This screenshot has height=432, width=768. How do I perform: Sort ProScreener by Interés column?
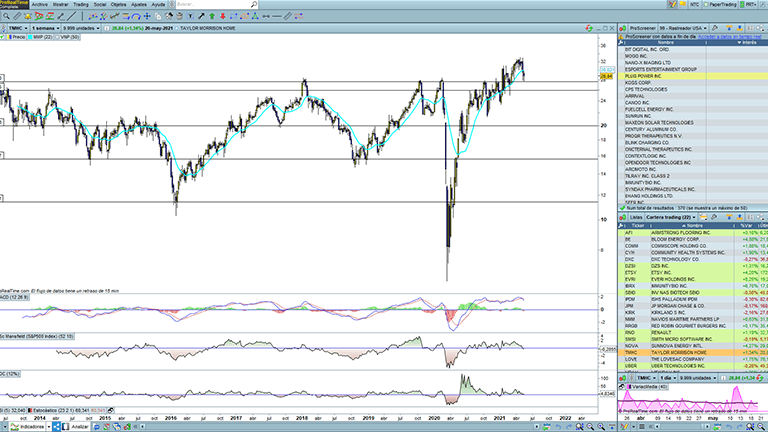coord(746,43)
